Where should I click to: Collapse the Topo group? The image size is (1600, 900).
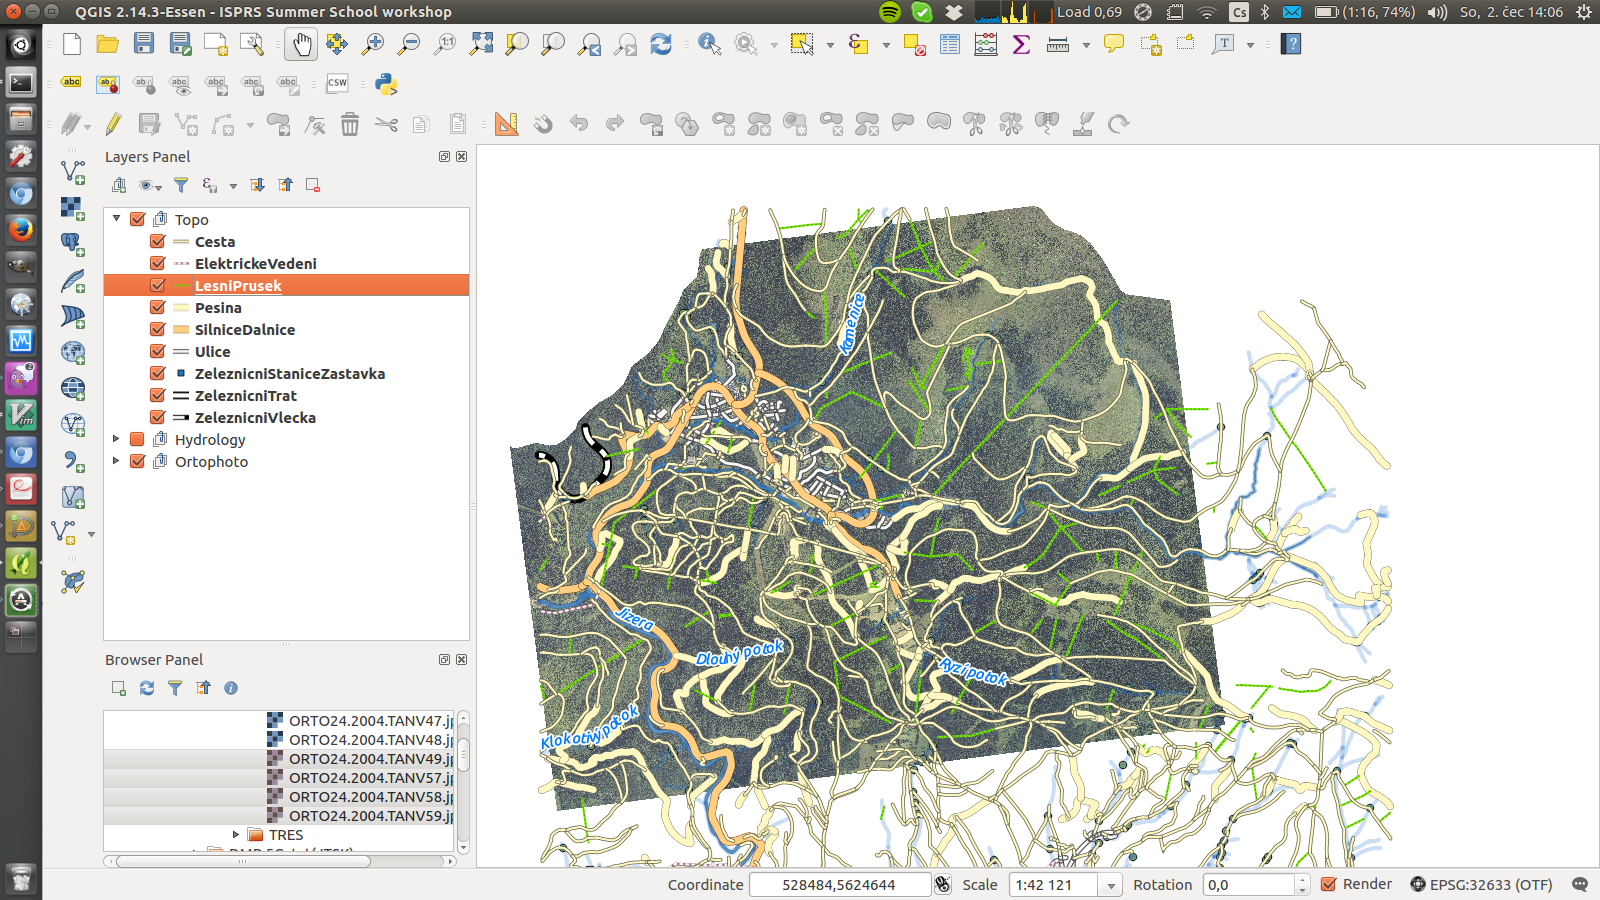coord(117,218)
